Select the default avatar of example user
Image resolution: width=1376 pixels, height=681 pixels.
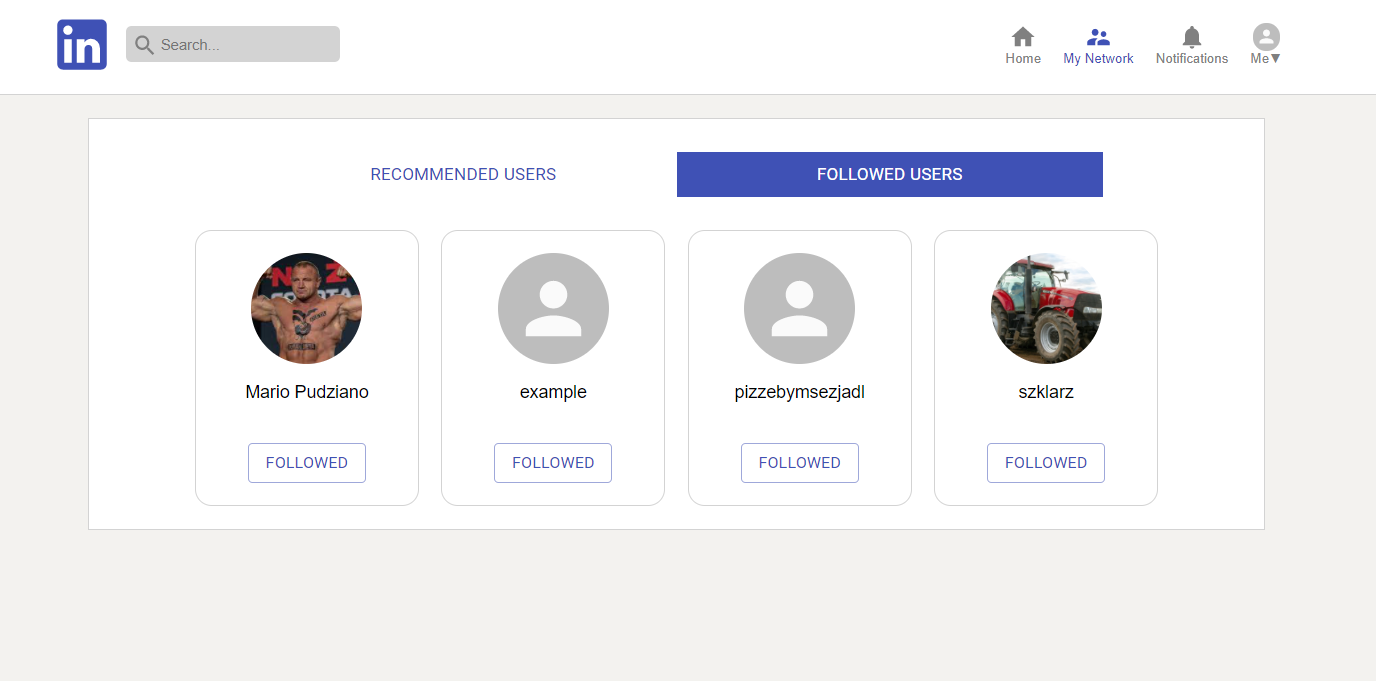coord(553,308)
